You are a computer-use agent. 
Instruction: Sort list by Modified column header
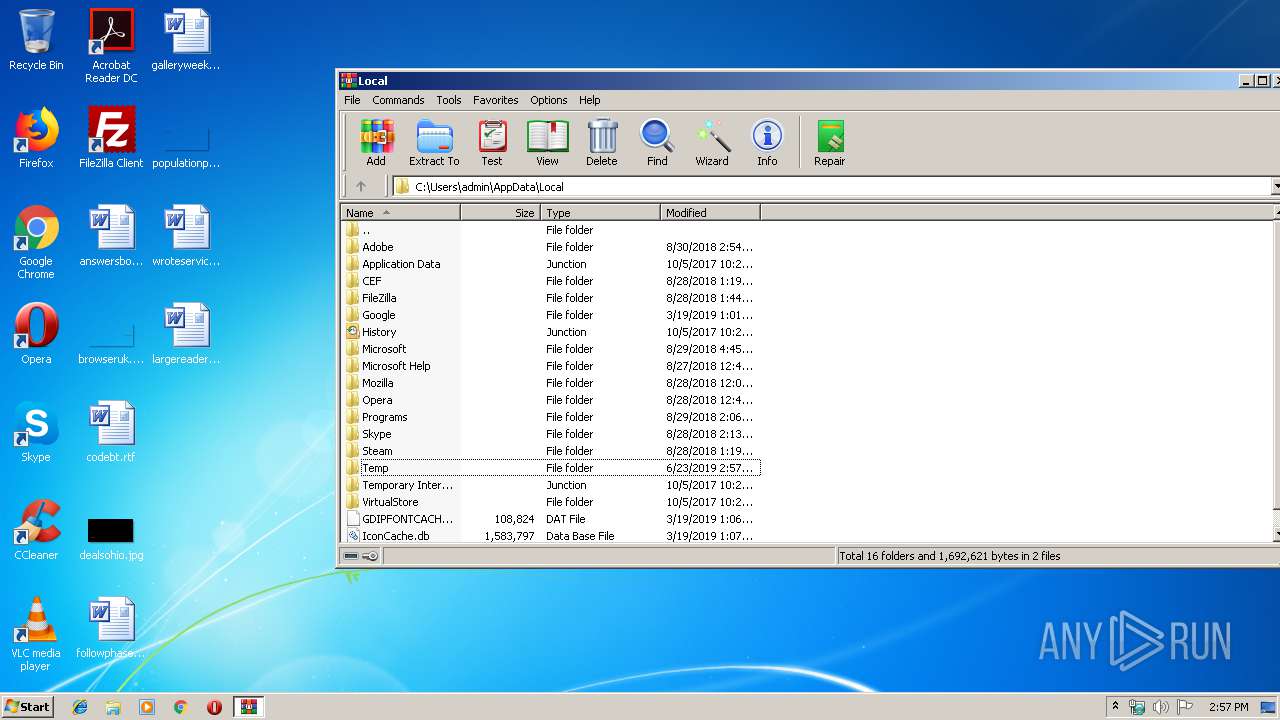point(710,212)
